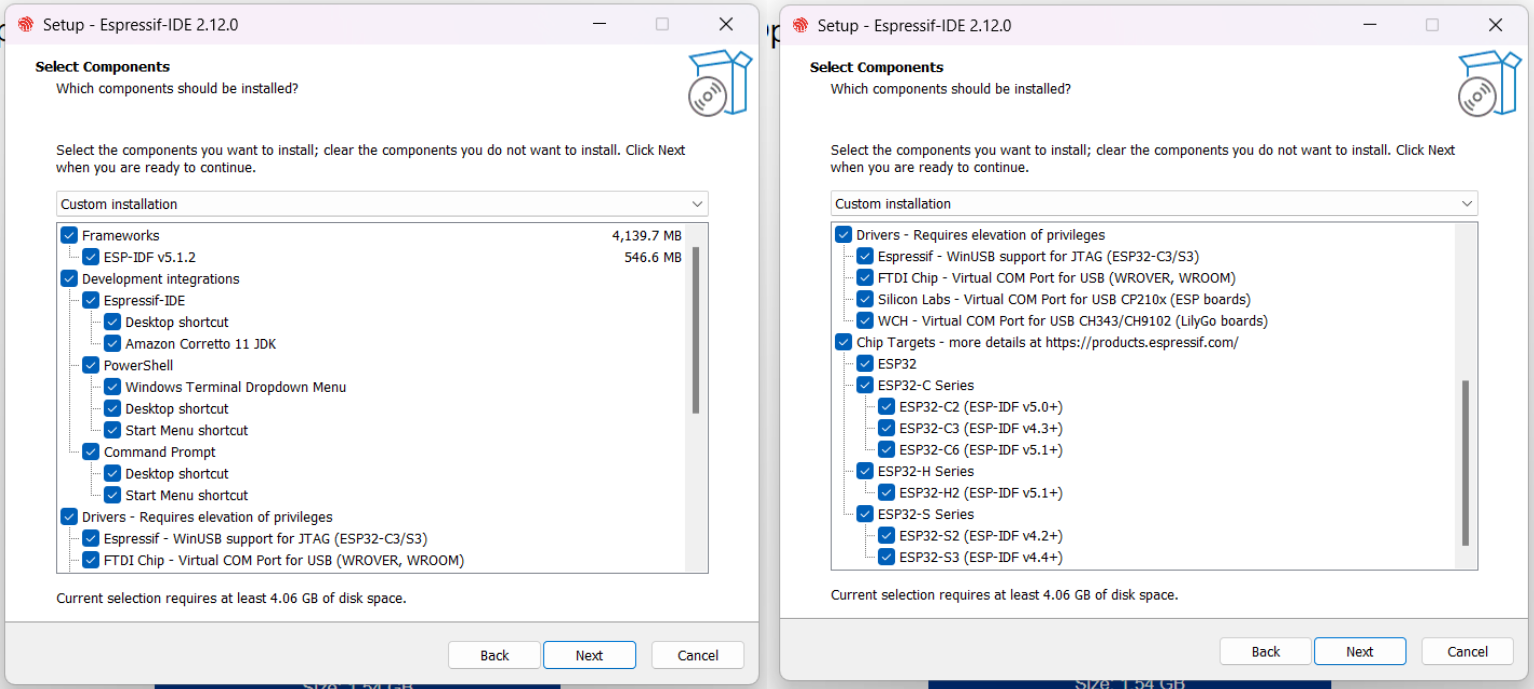The image size is (1534, 689).
Task: Click disk space requirement text in right window
Action: (1004, 594)
